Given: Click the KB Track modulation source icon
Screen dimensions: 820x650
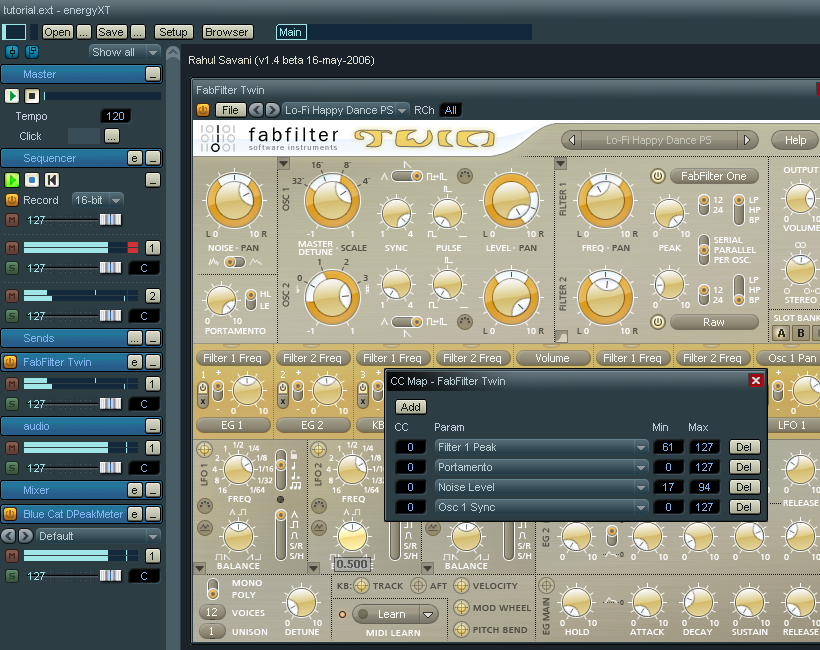Looking at the screenshot, I should coord(361,586).
